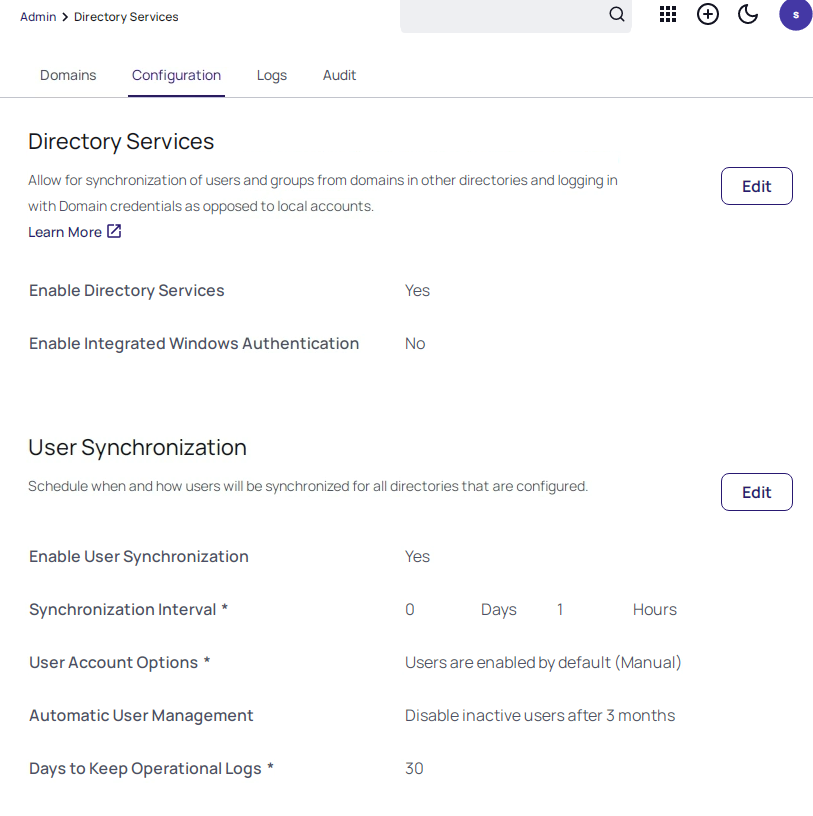Screen dimensions: 813x816
Task: Edit the User Synchronization settings
Action: pos(756,492)
